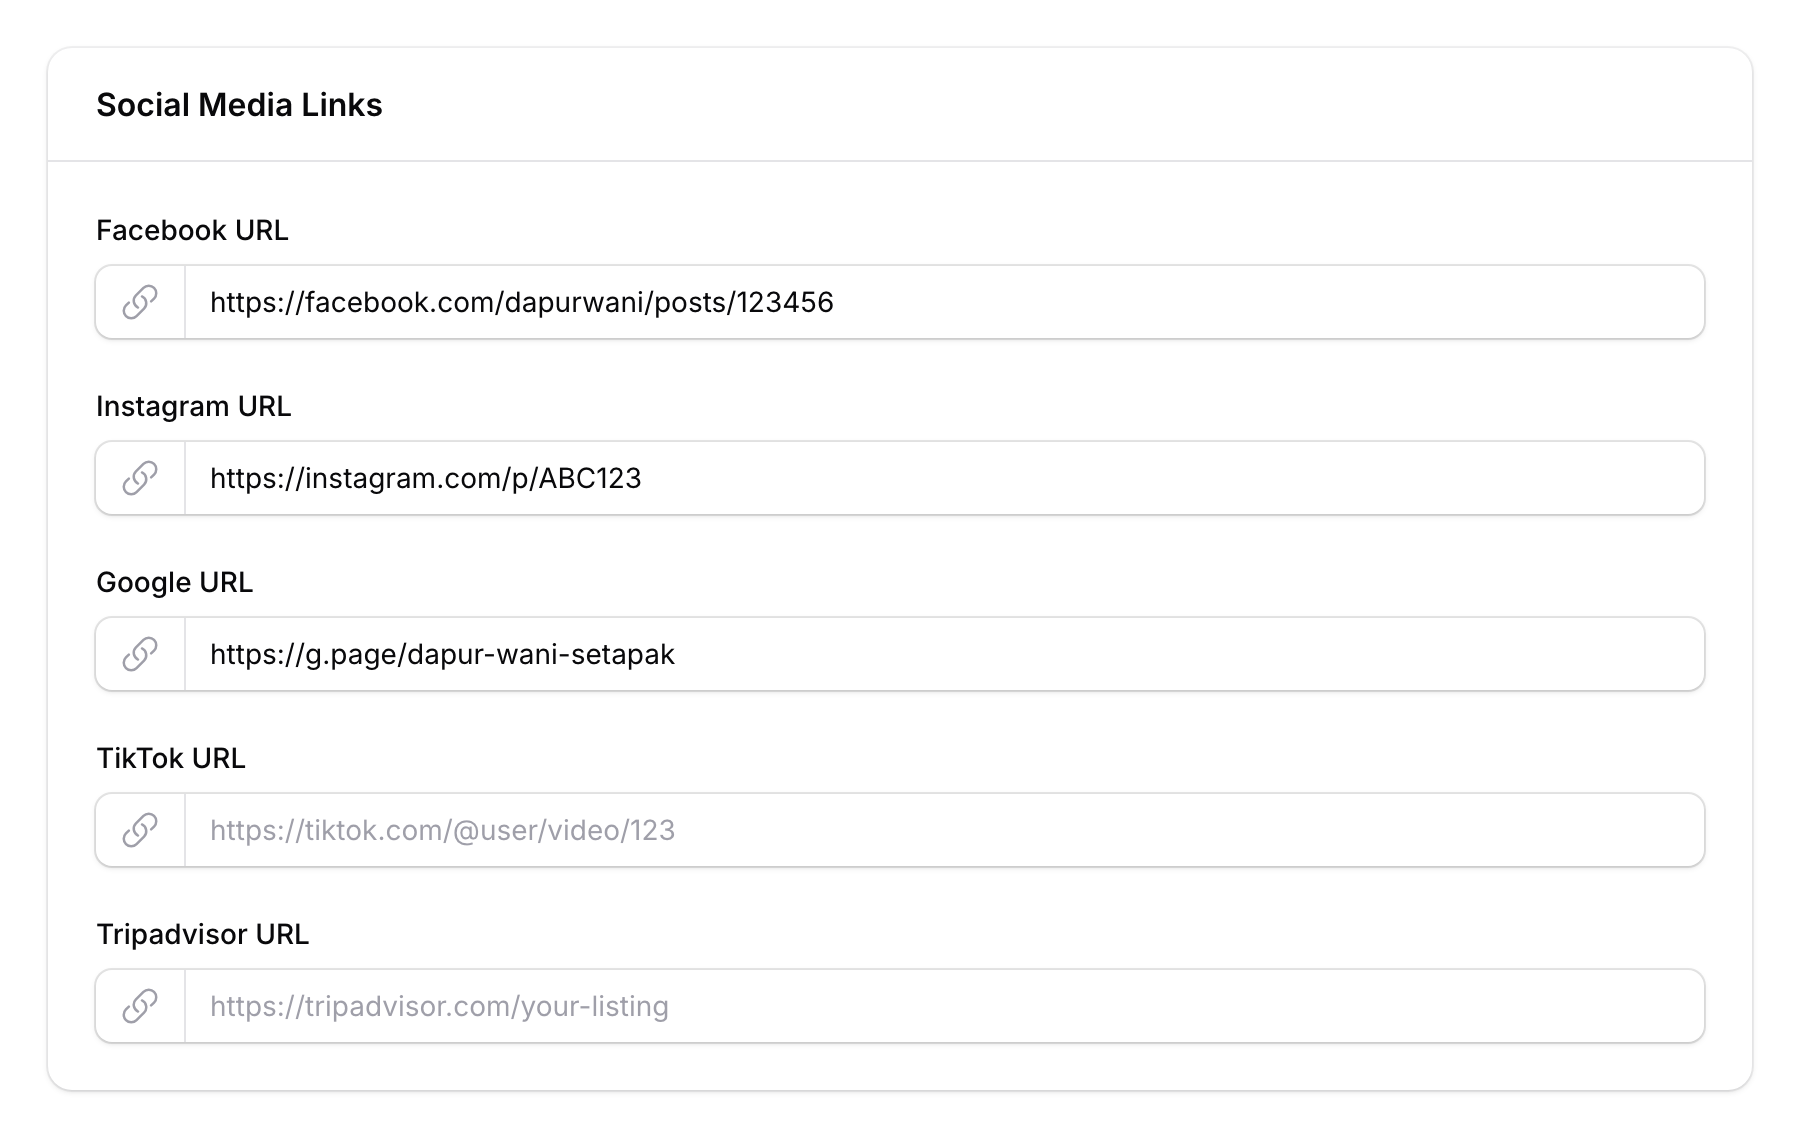Viewport: 1800px width, 1138px height.
Task: Click the tripadvisor.com/your-listing placeholder text
Action: tap(438, 1006)
